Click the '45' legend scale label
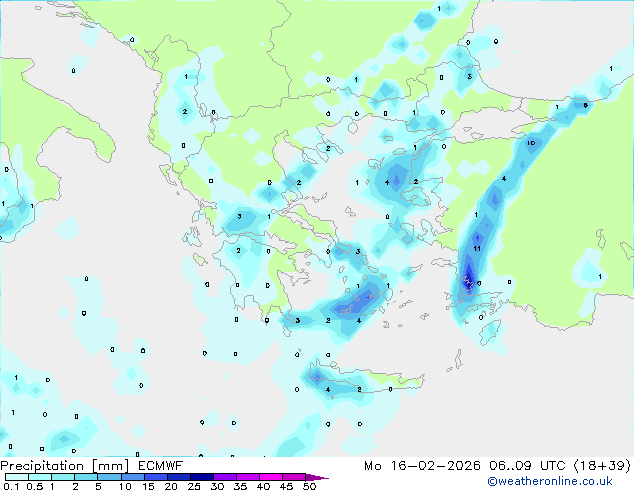Viewport: 634px width, 490px height. pyautogui.click(x=286, y=486)
